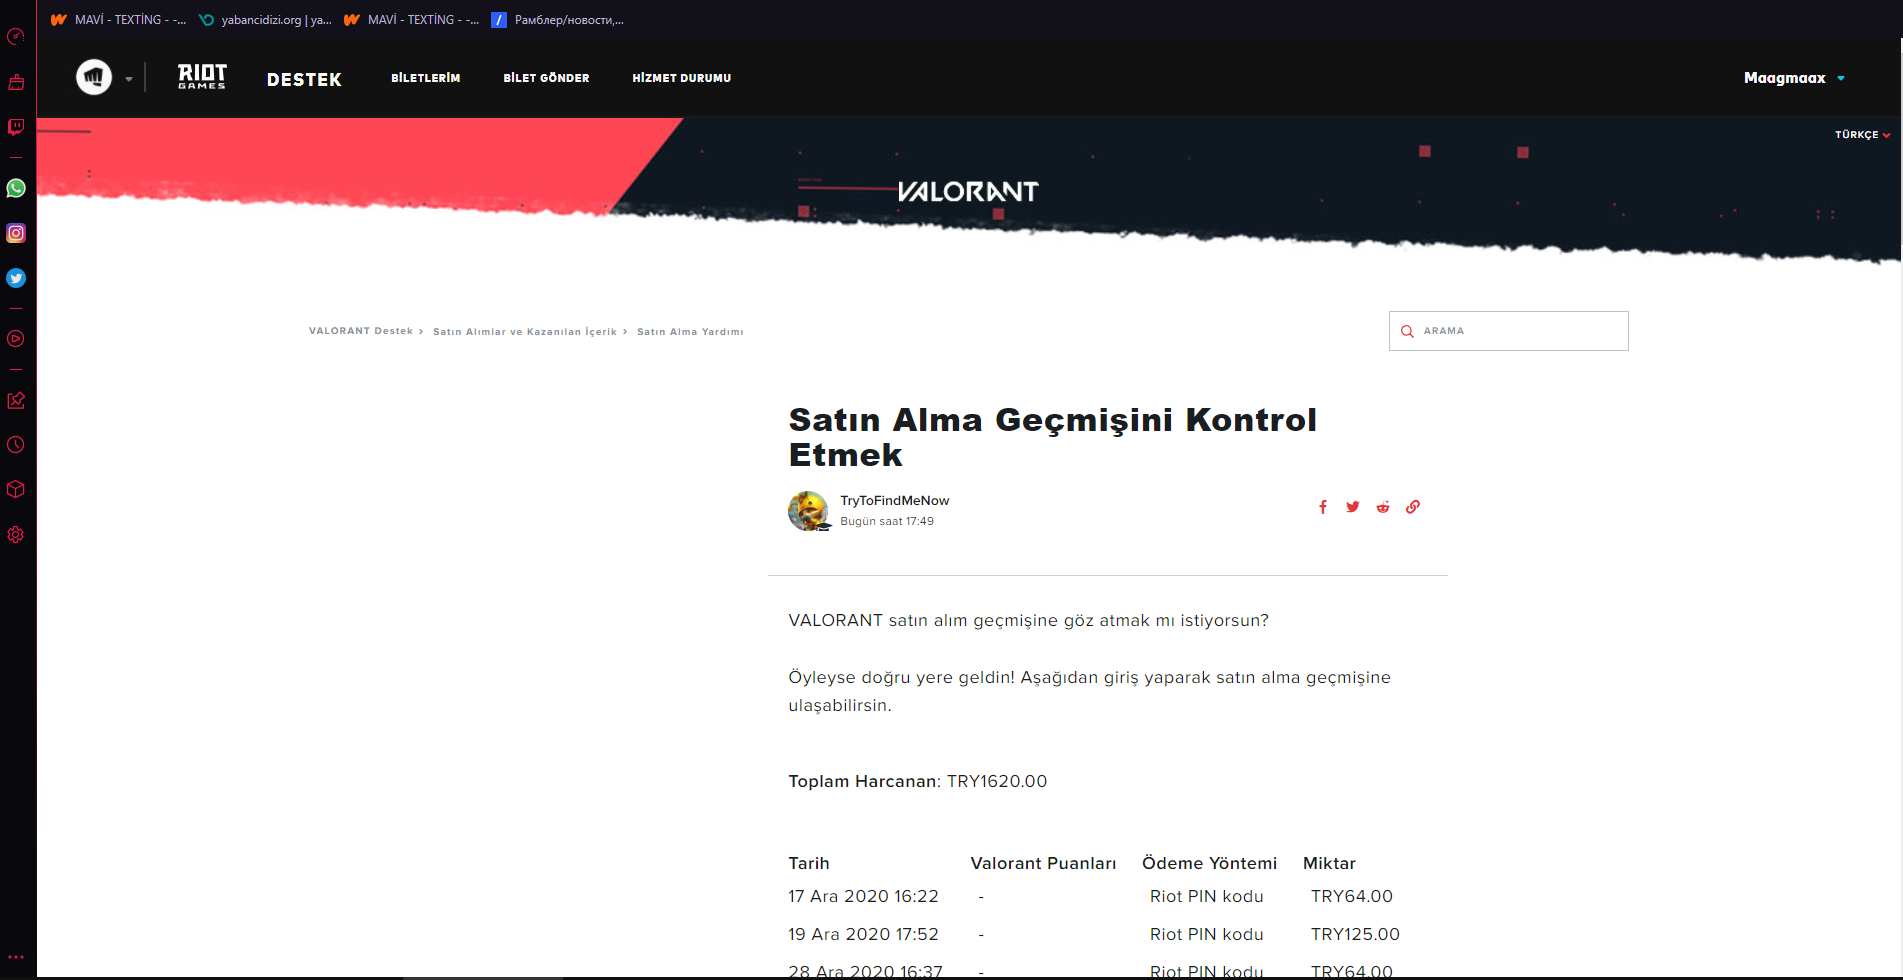This screenshot has width=1903, height=980.
Task: Switch to yabancidizi.org tab
Action: click(265, 19)
